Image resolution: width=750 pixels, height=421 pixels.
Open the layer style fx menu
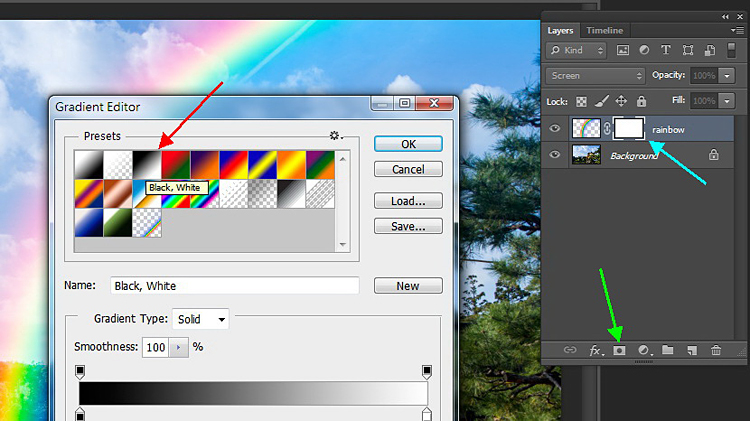pyautogui.click(x=596, y=350)
